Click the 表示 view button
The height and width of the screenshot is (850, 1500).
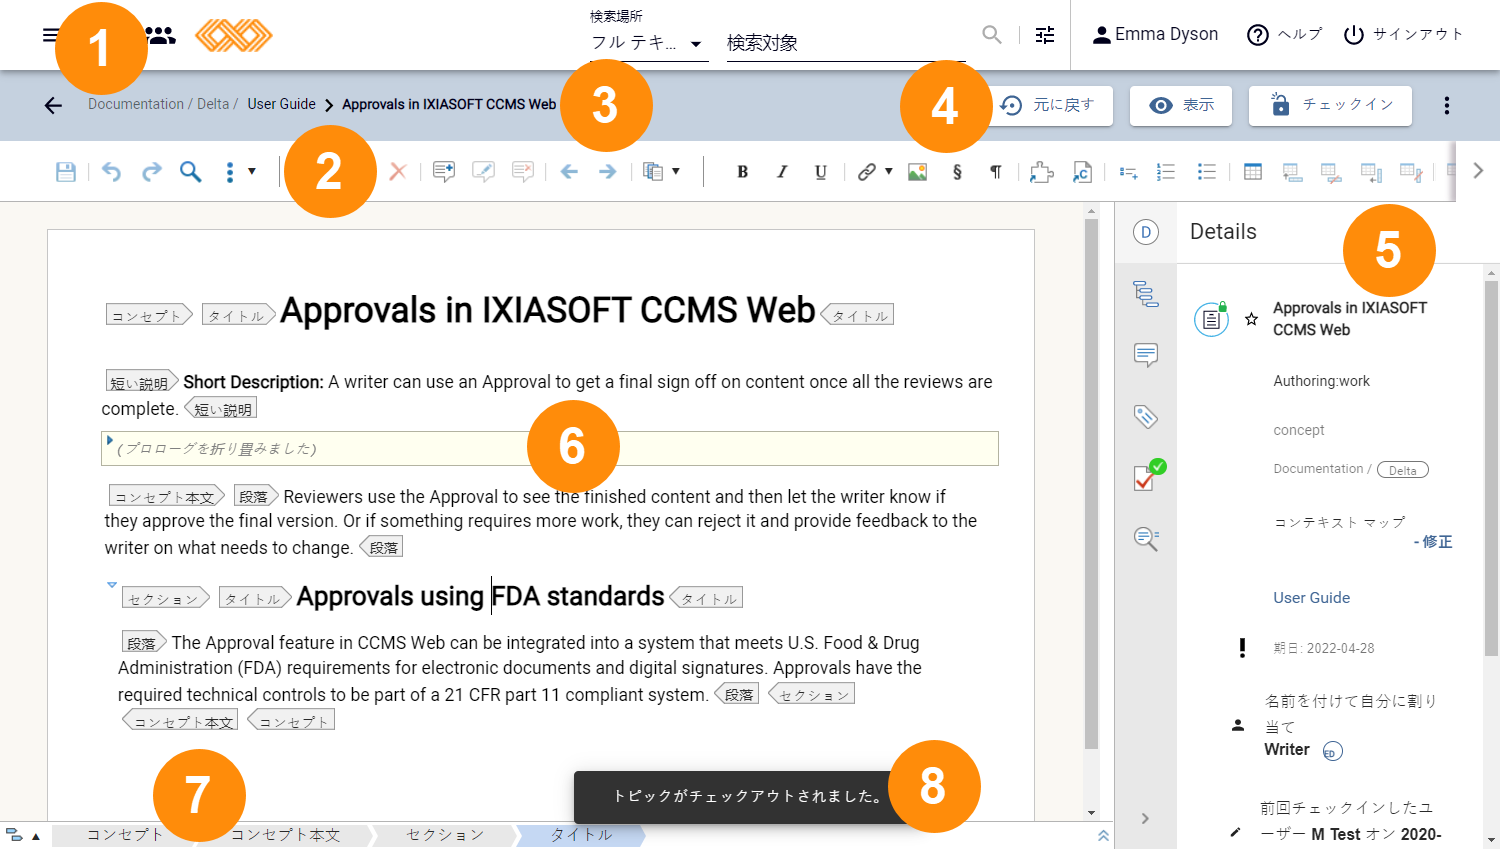pos(1182,105)
